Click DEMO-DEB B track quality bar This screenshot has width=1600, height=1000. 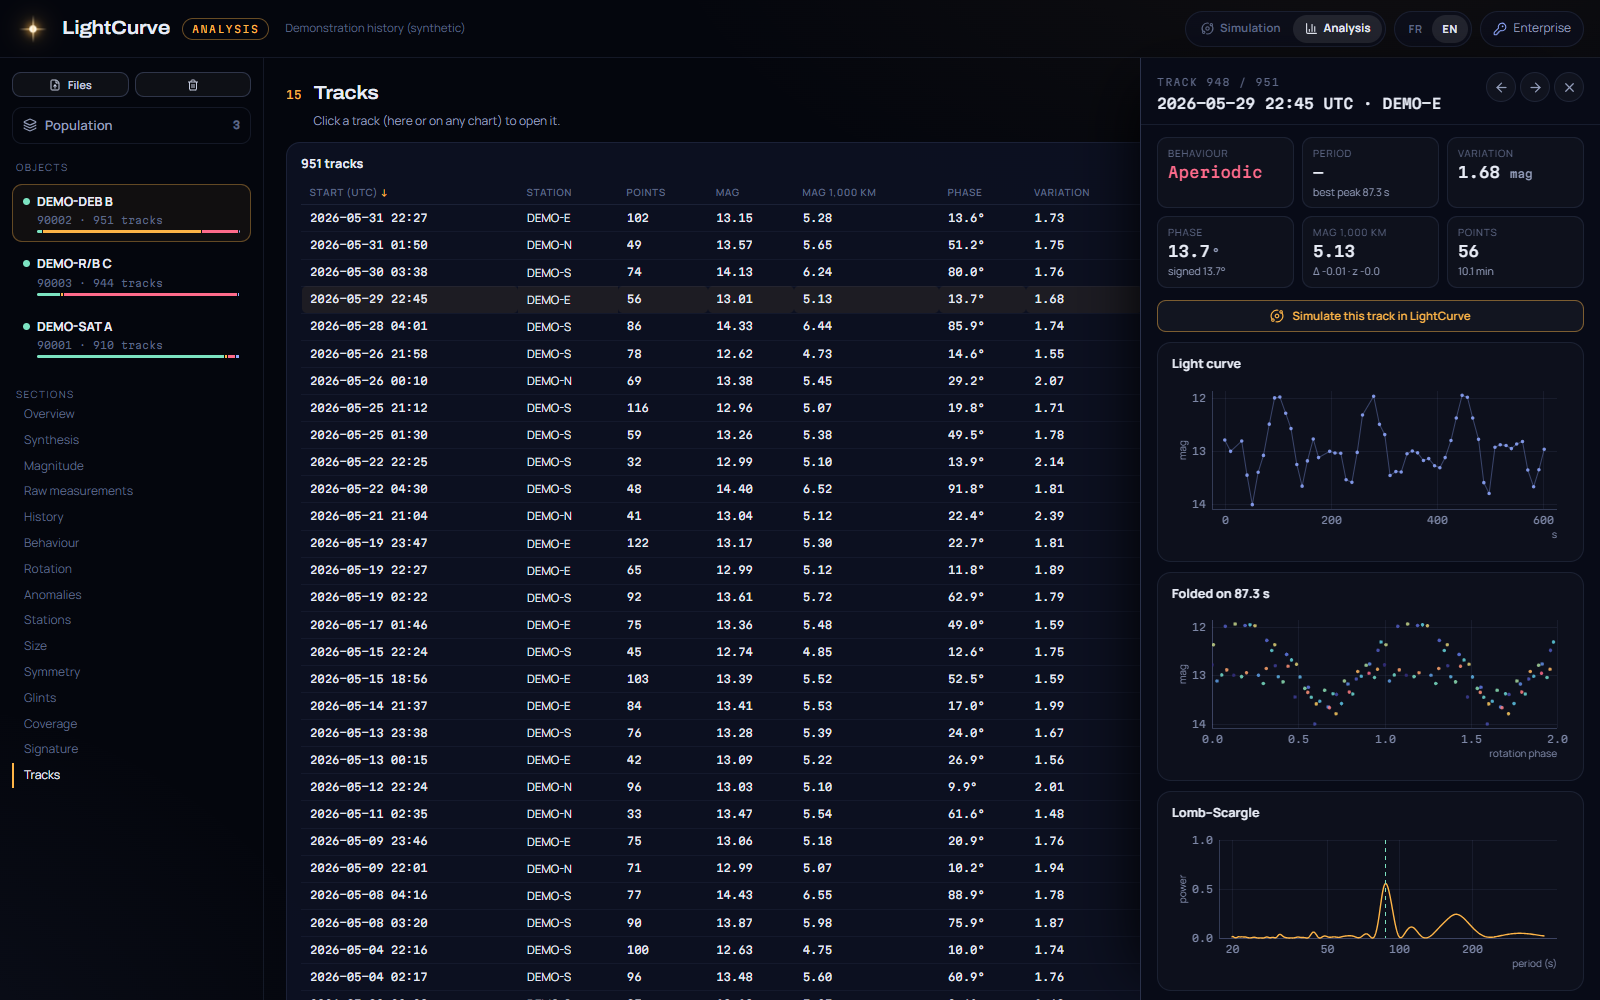[138, 232]
